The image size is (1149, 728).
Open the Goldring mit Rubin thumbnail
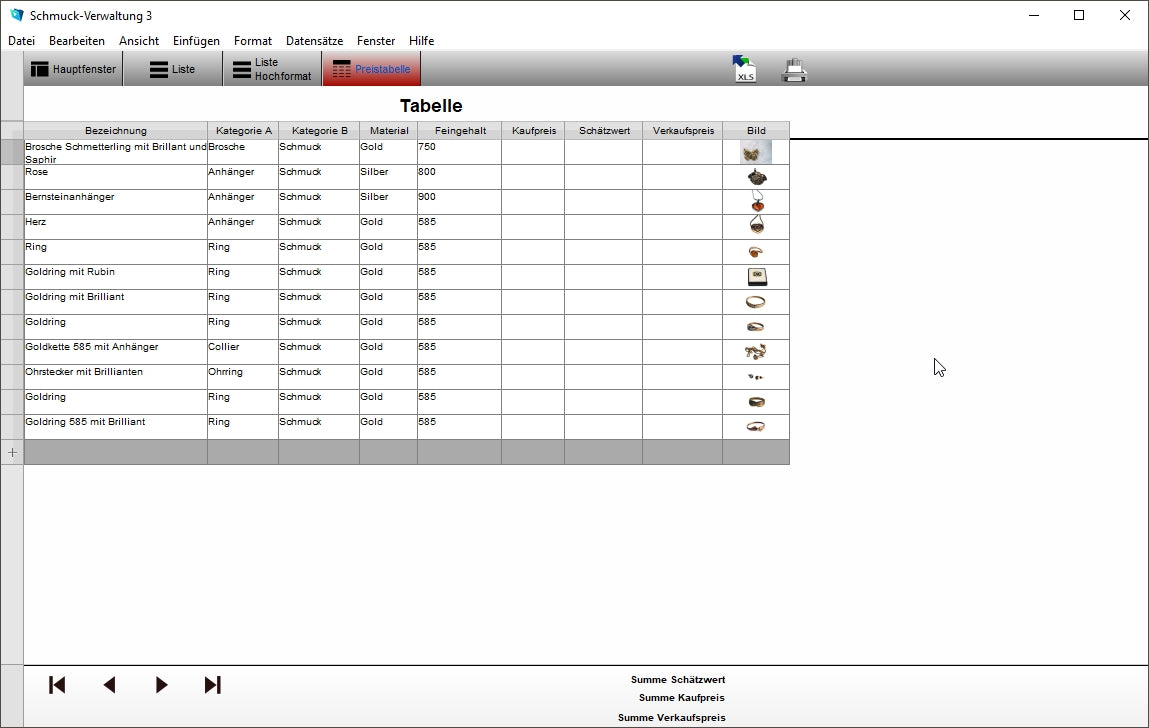pyautogui.click(x=756, y=277)
